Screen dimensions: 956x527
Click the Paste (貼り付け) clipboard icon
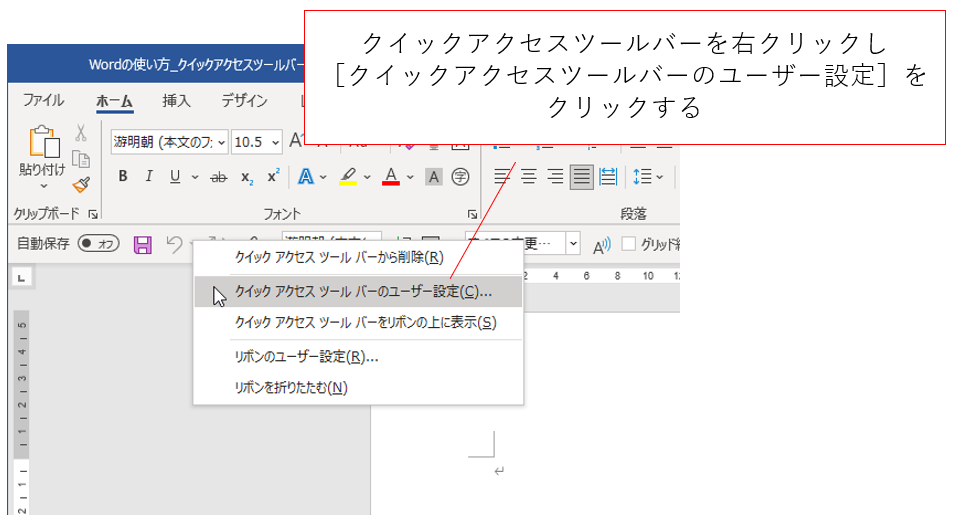point(42,143)
